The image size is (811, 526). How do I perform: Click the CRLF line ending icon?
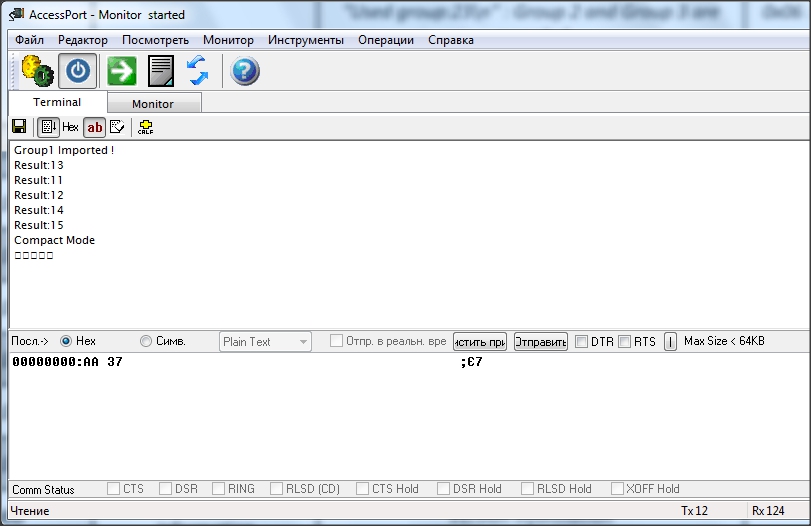click(x=145, y=127)
